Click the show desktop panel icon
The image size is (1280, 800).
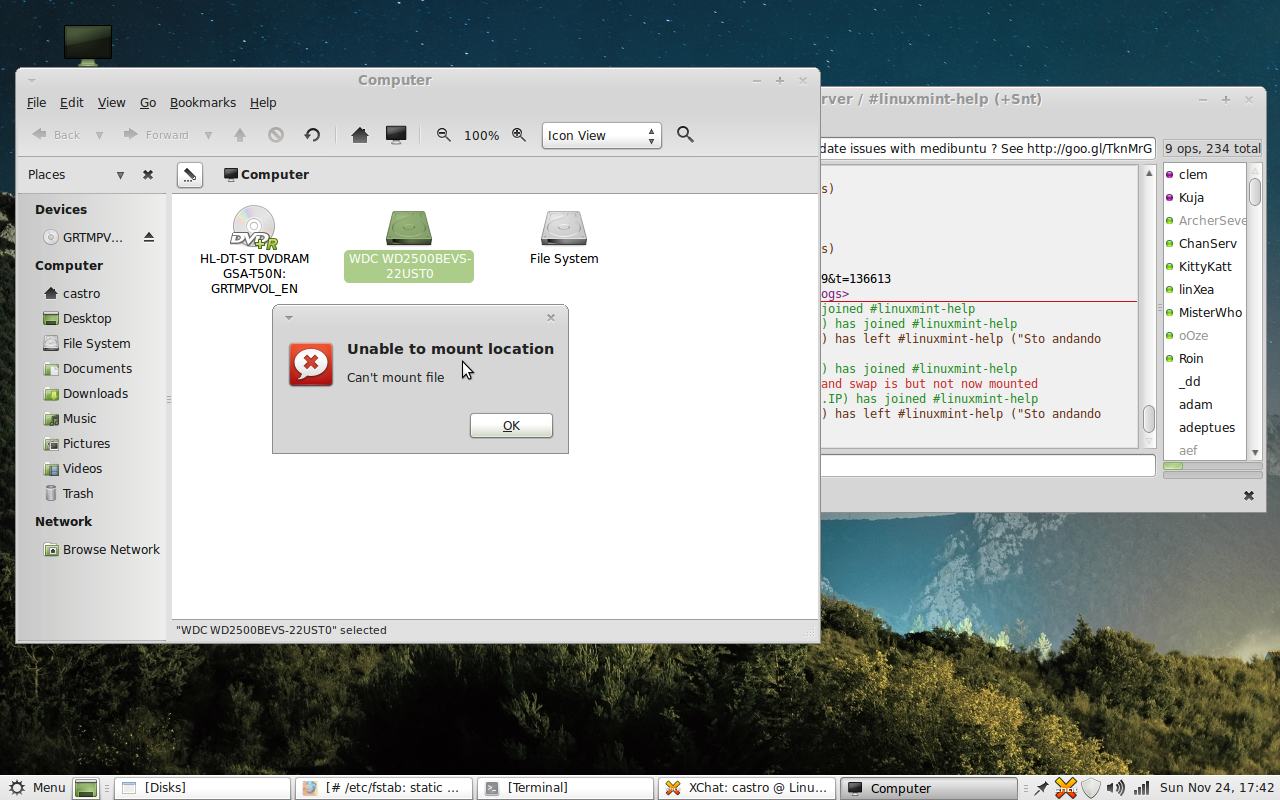coord(87,788)
